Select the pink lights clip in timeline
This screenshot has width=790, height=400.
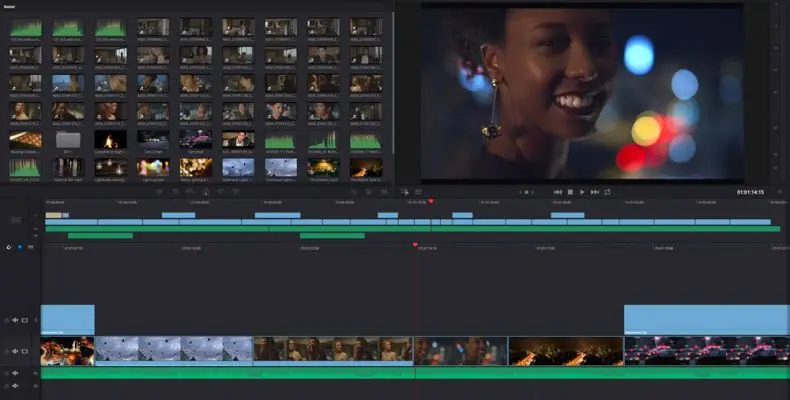(x=707, y=351)
